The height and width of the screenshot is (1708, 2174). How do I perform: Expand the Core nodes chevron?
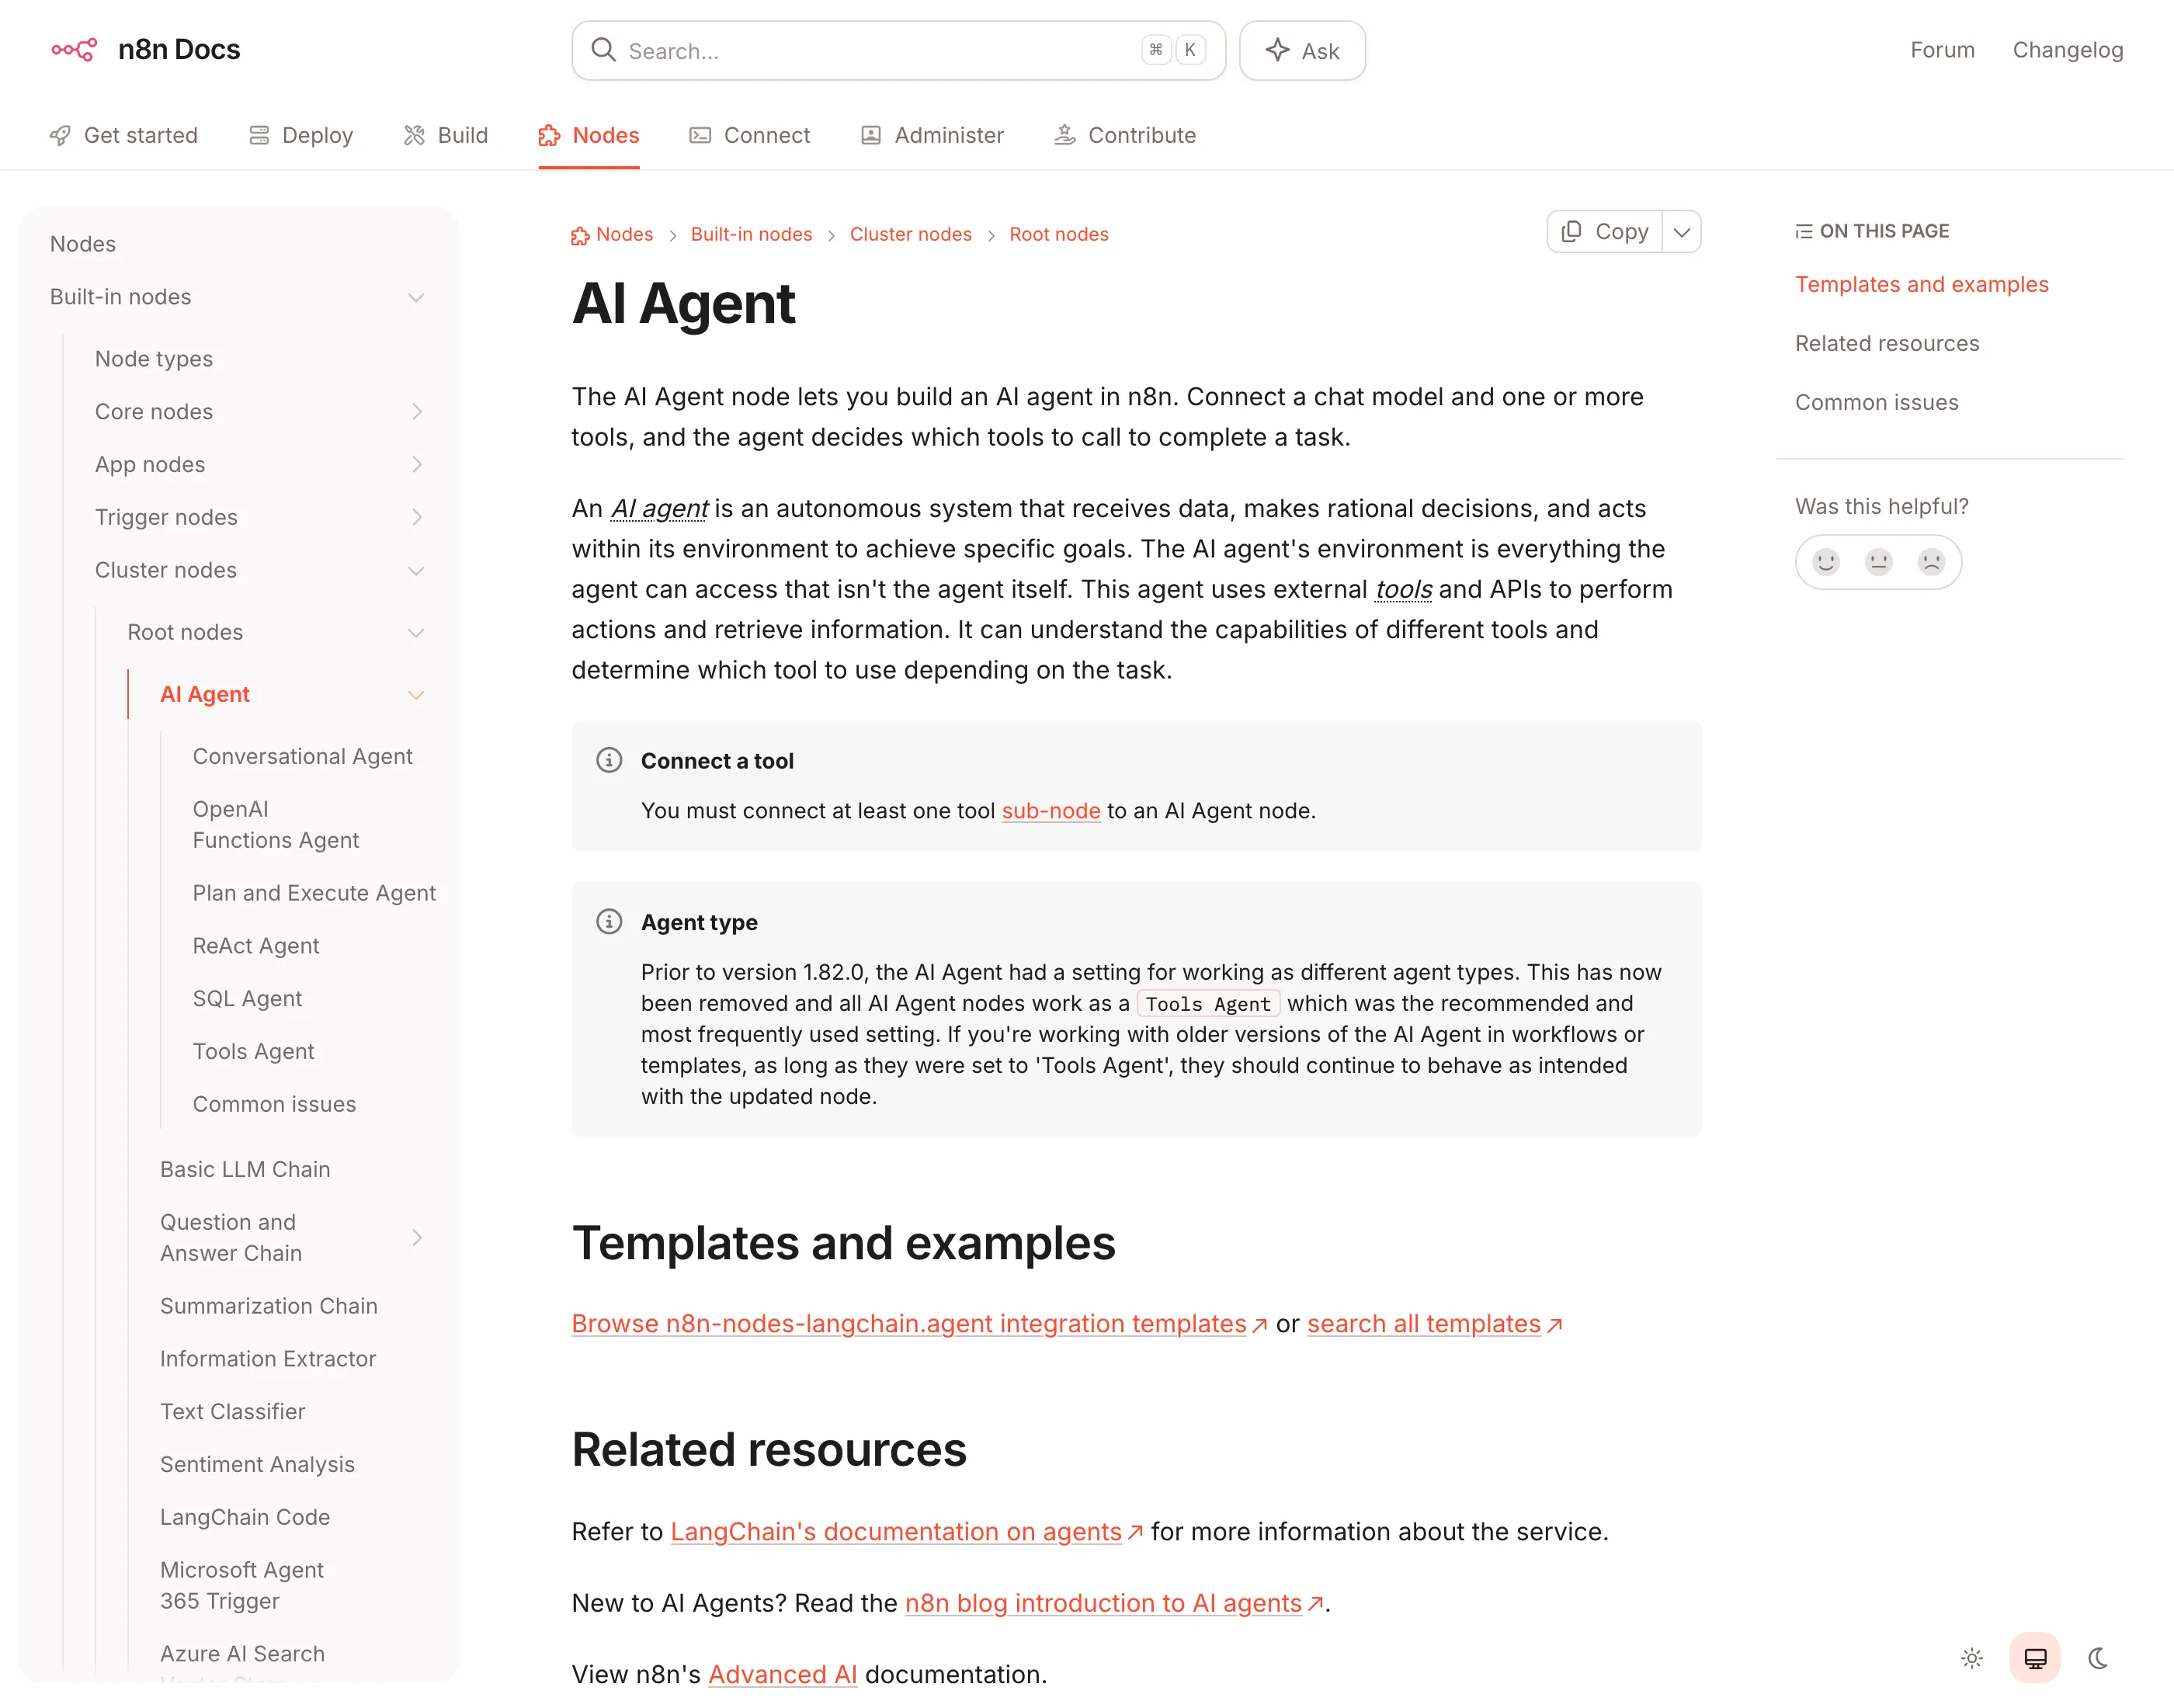pyautogui.click(x=417, y=411)
